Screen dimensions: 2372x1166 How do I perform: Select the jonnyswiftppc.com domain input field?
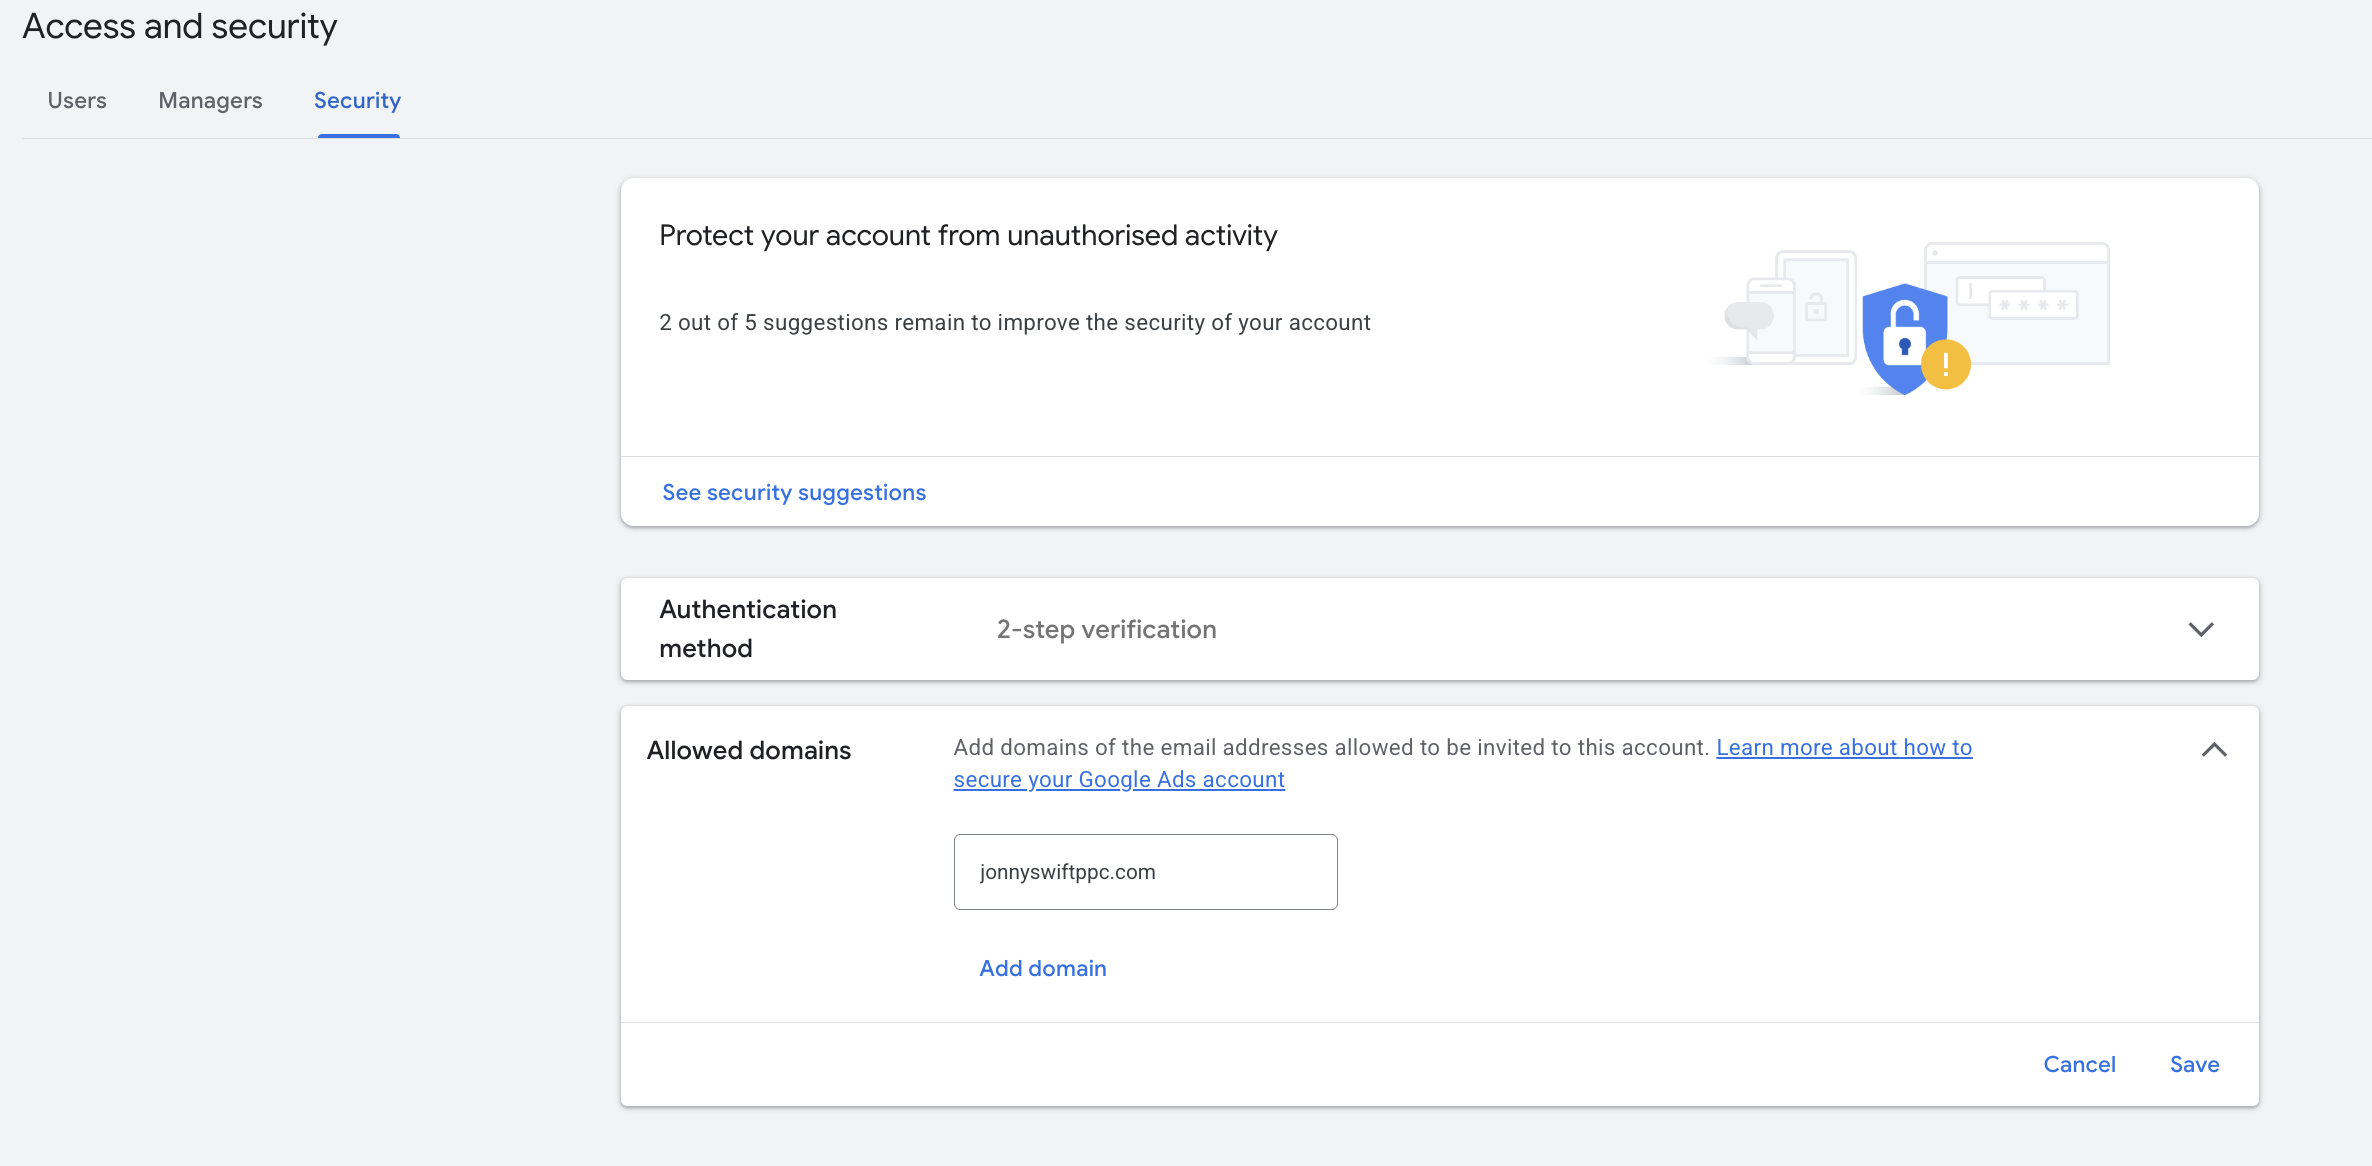coord(1144,871)
